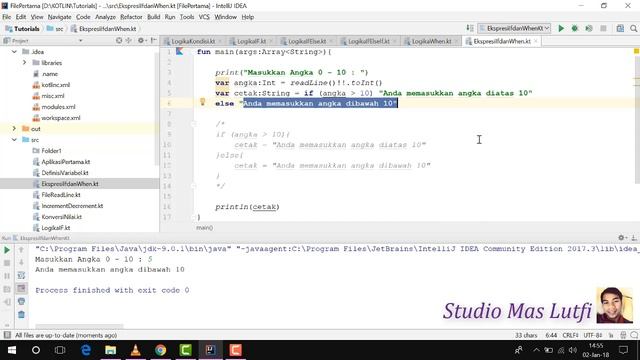Viewport: 640px width, 360px height.
Task: Expand the out folder
Action: tap(14, 129)
